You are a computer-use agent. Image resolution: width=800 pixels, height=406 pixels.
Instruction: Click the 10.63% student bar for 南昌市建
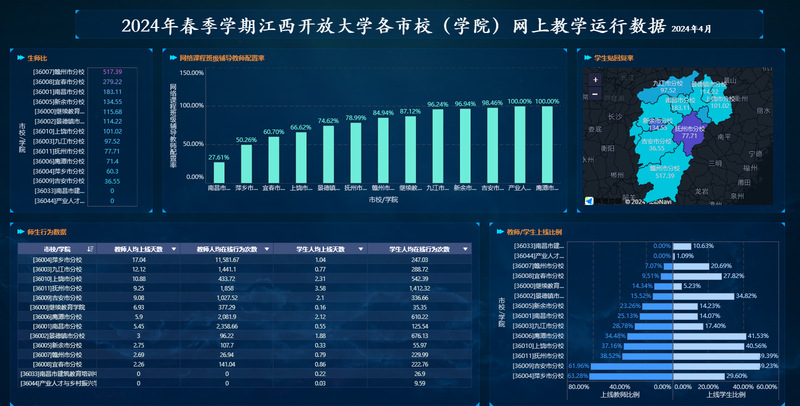click(x=683, y=246)
